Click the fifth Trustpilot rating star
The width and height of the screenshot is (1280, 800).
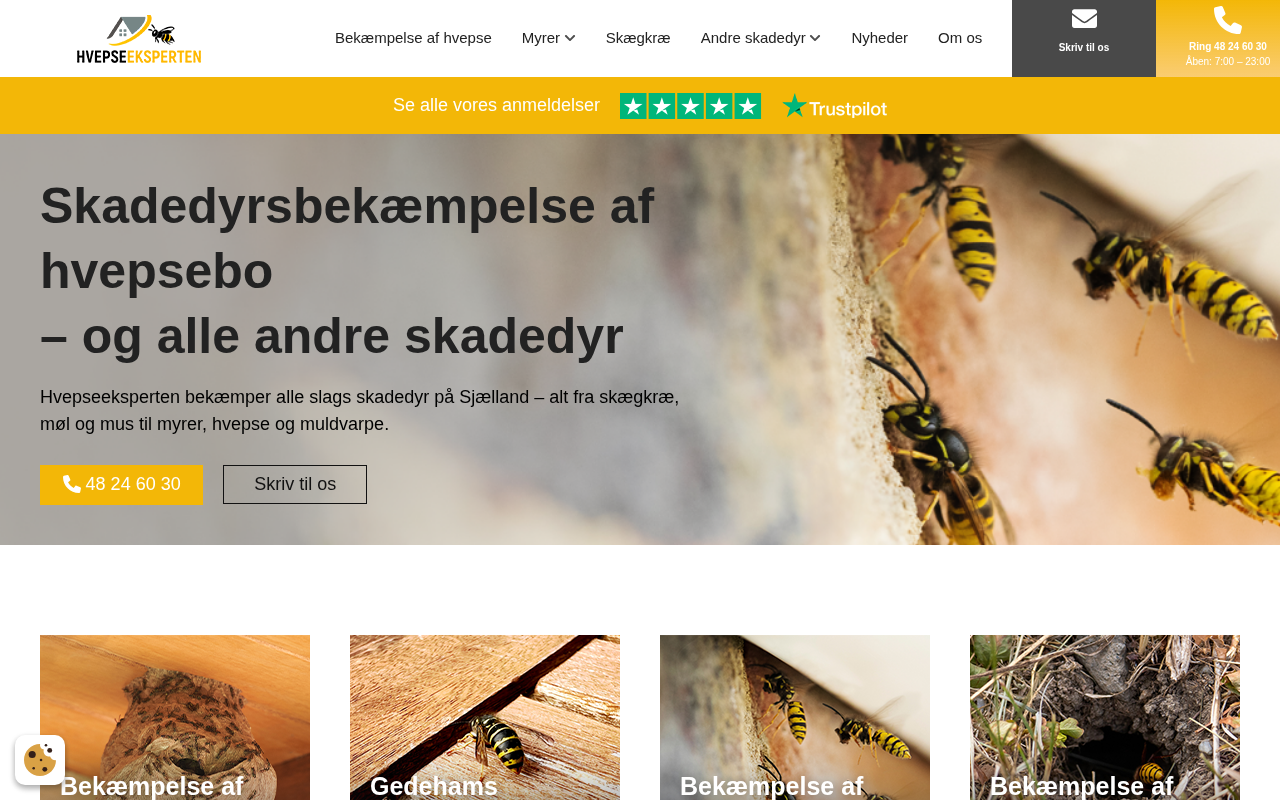point(748,106)
